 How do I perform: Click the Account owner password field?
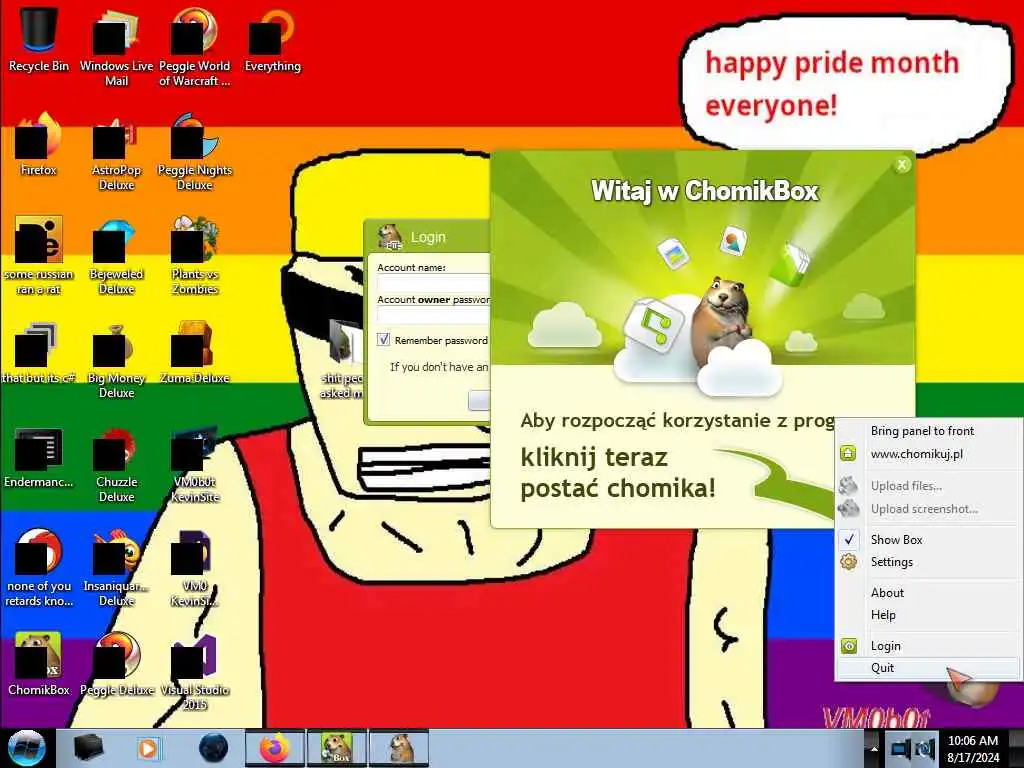434,315
